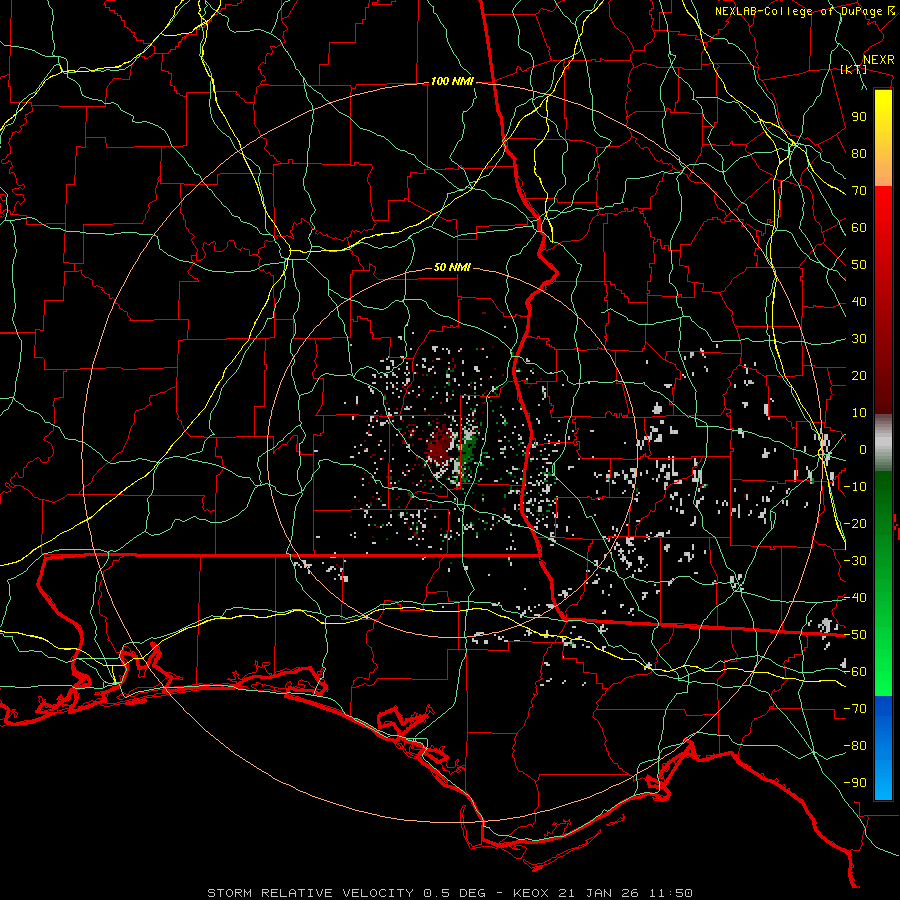Pick the gray zero-velocity segment of the color bar

point(883,443)
